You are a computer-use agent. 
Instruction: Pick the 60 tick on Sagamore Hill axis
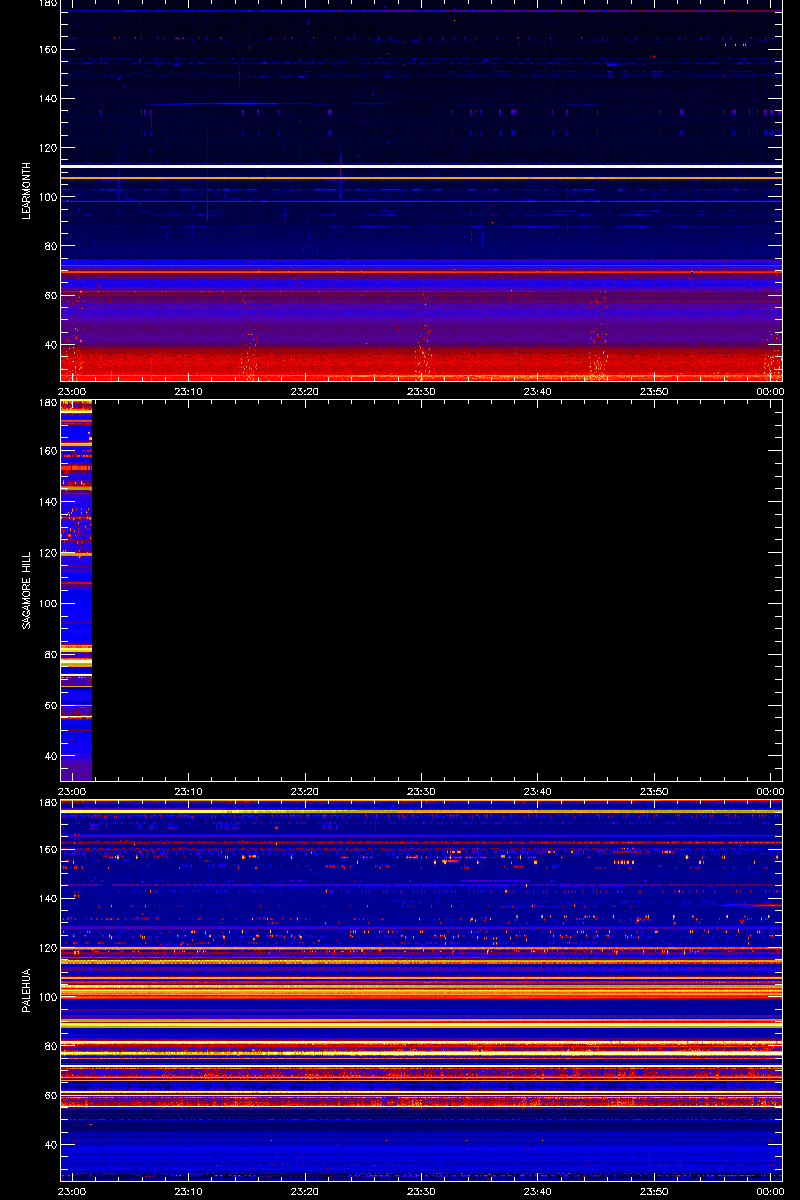point(50,706)
